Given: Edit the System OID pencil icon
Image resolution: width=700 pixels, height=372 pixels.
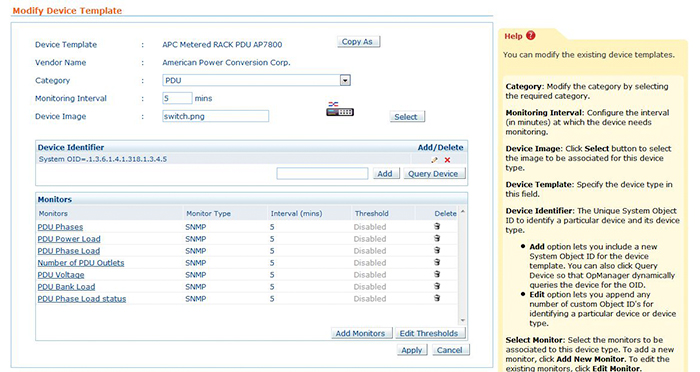Looking at the screenshot, I should (x=434, y=160).
